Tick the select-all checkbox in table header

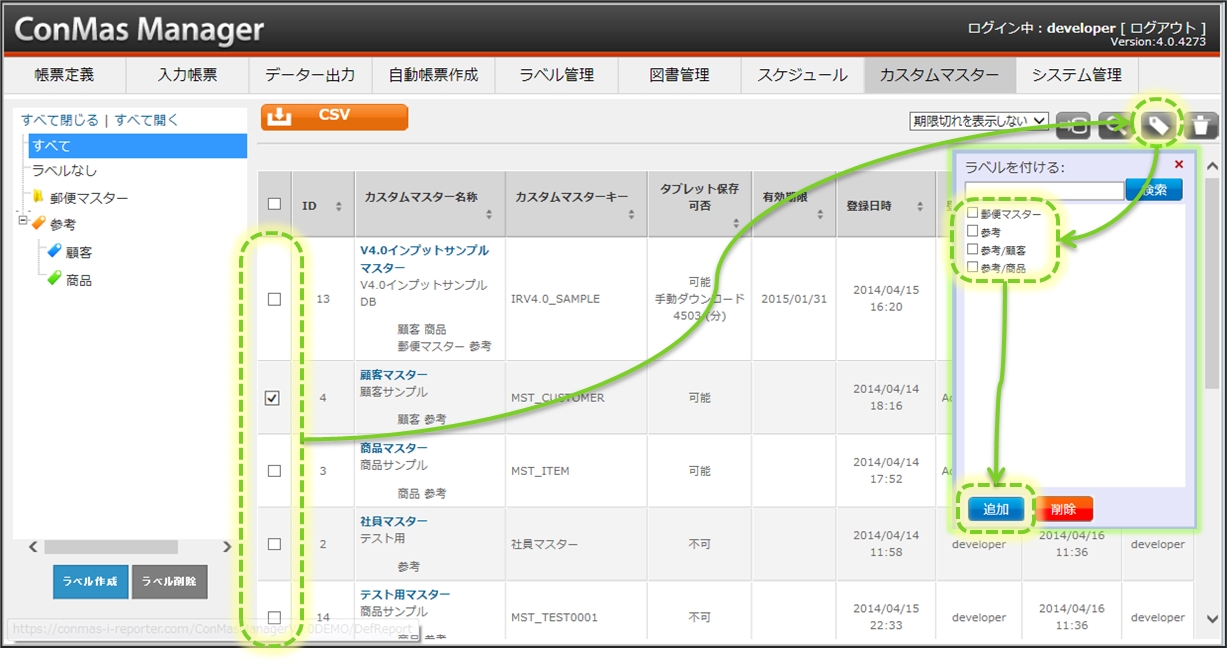tap(274, 205)
